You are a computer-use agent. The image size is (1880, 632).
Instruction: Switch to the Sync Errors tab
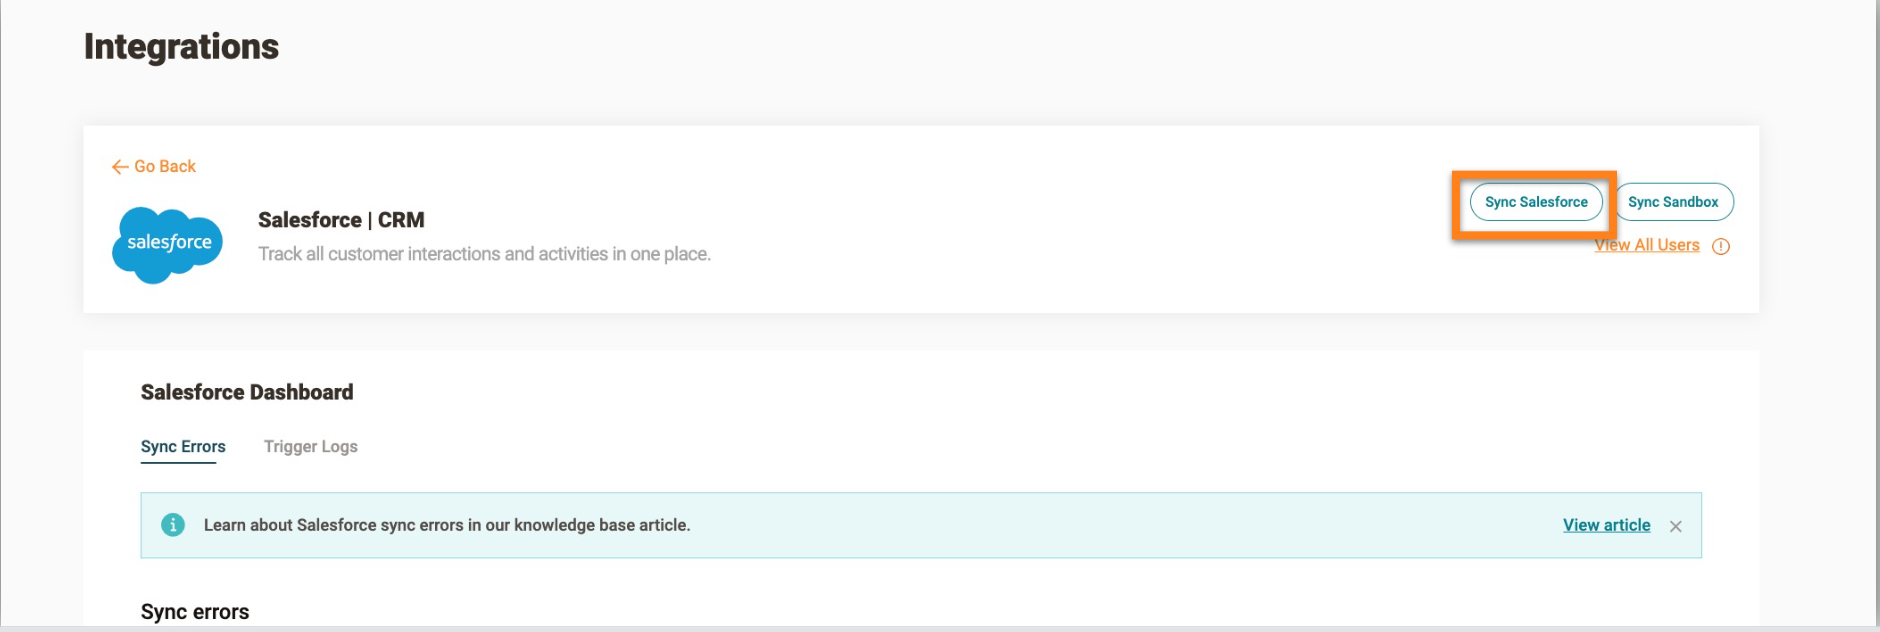pos(183,447)
